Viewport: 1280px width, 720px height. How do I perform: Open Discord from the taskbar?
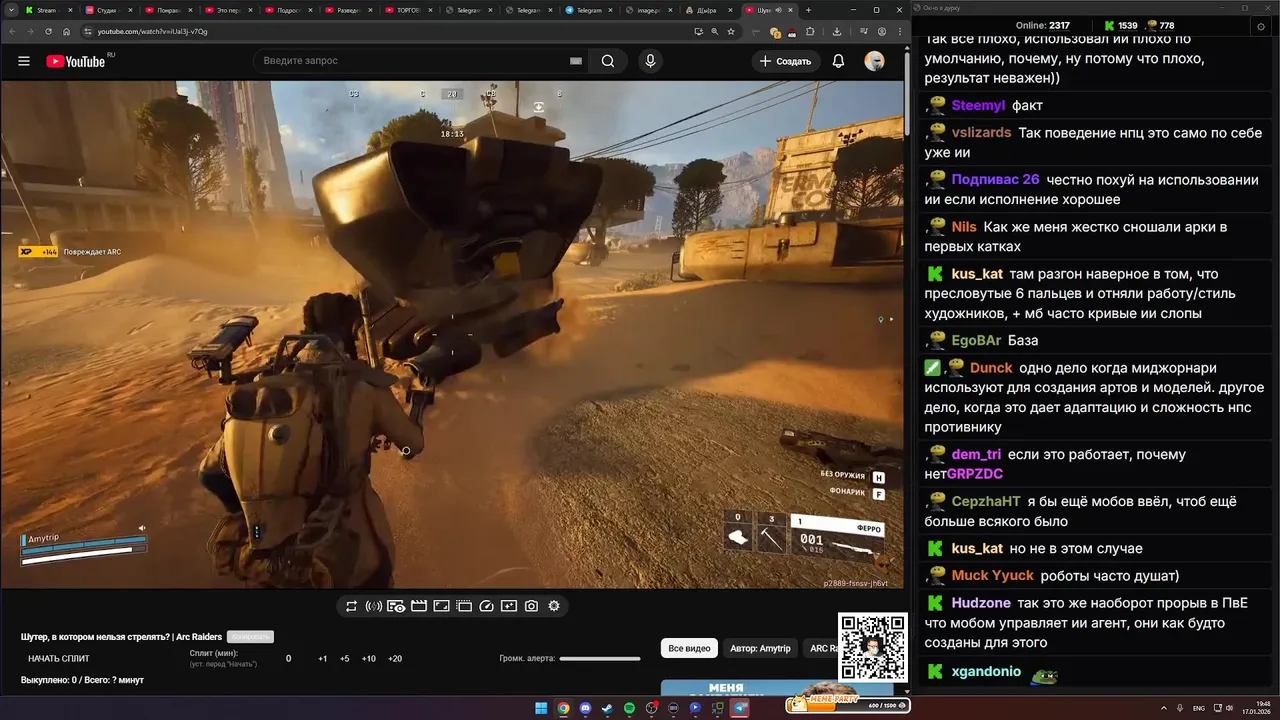click(585, 708)
